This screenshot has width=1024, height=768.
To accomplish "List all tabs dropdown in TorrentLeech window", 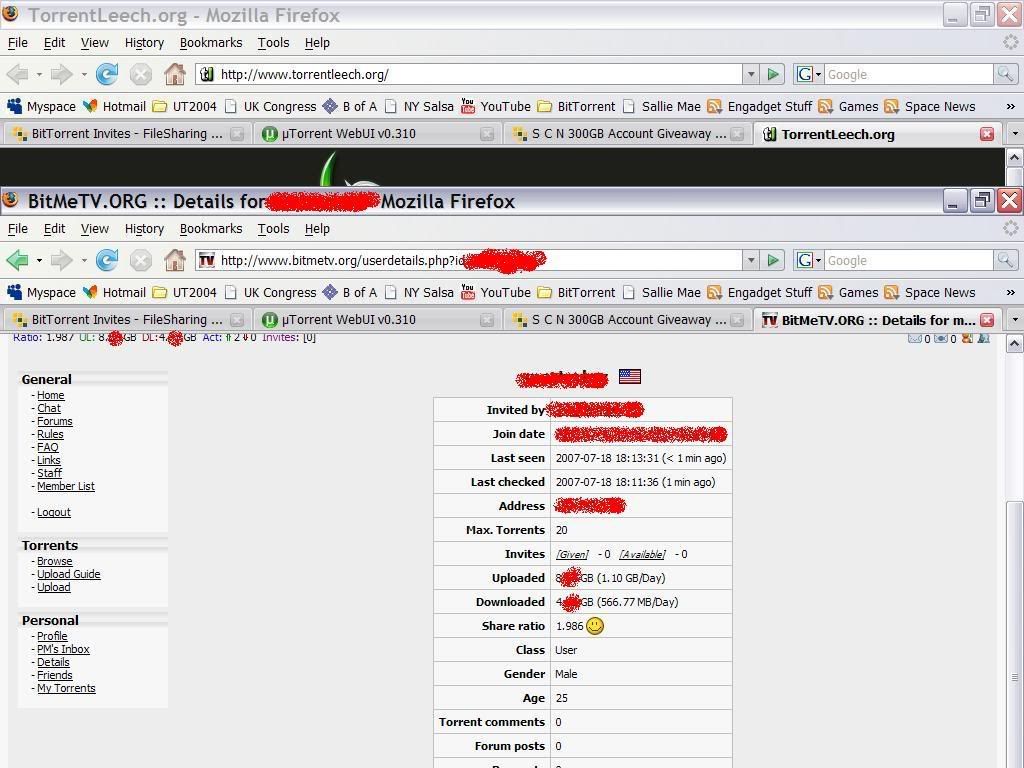I will 1014,133.
